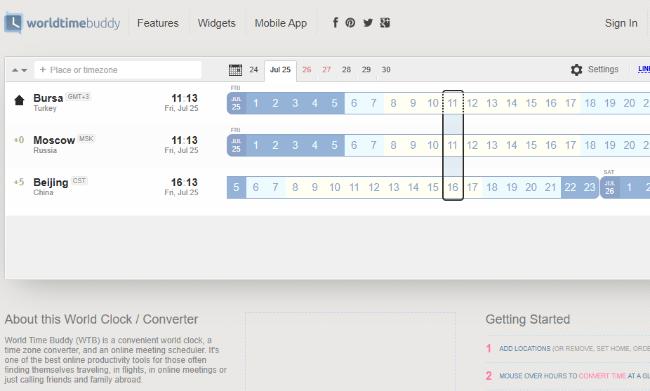
Task: Switch to date 28 tab
Action: (347, 70)
